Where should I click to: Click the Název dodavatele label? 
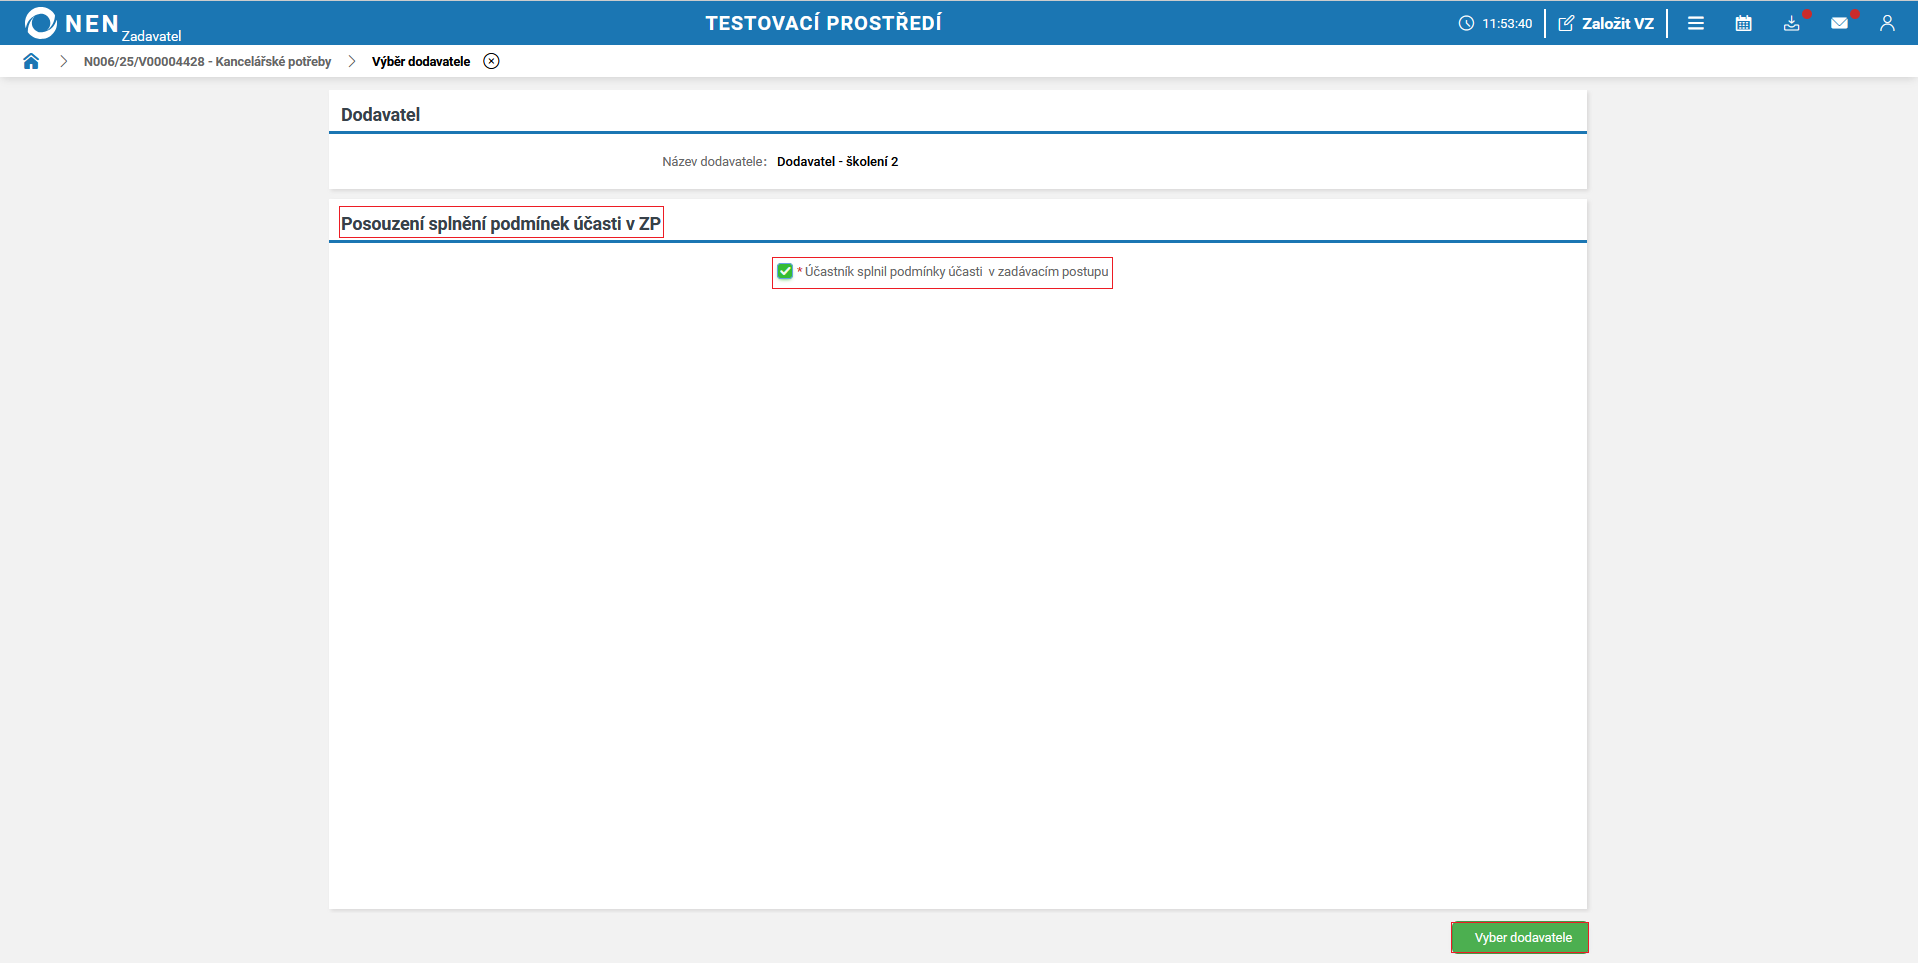coord(714,161)
